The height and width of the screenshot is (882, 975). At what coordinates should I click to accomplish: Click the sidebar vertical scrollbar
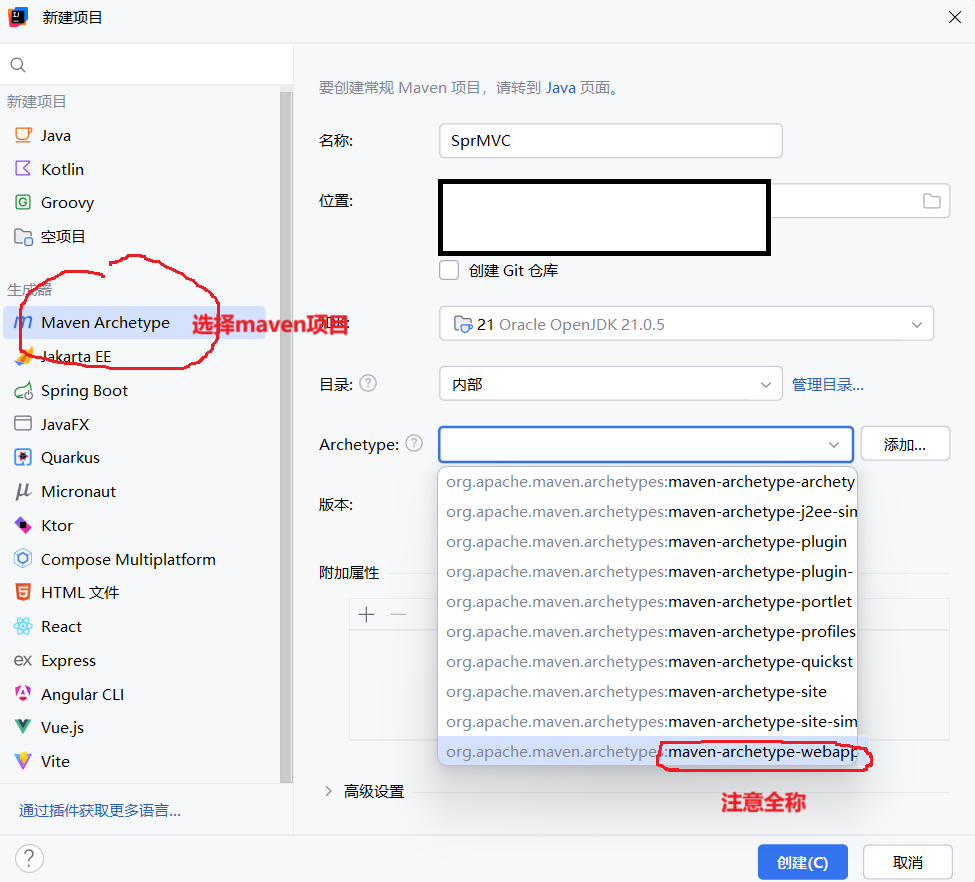(x=286, y=435)
